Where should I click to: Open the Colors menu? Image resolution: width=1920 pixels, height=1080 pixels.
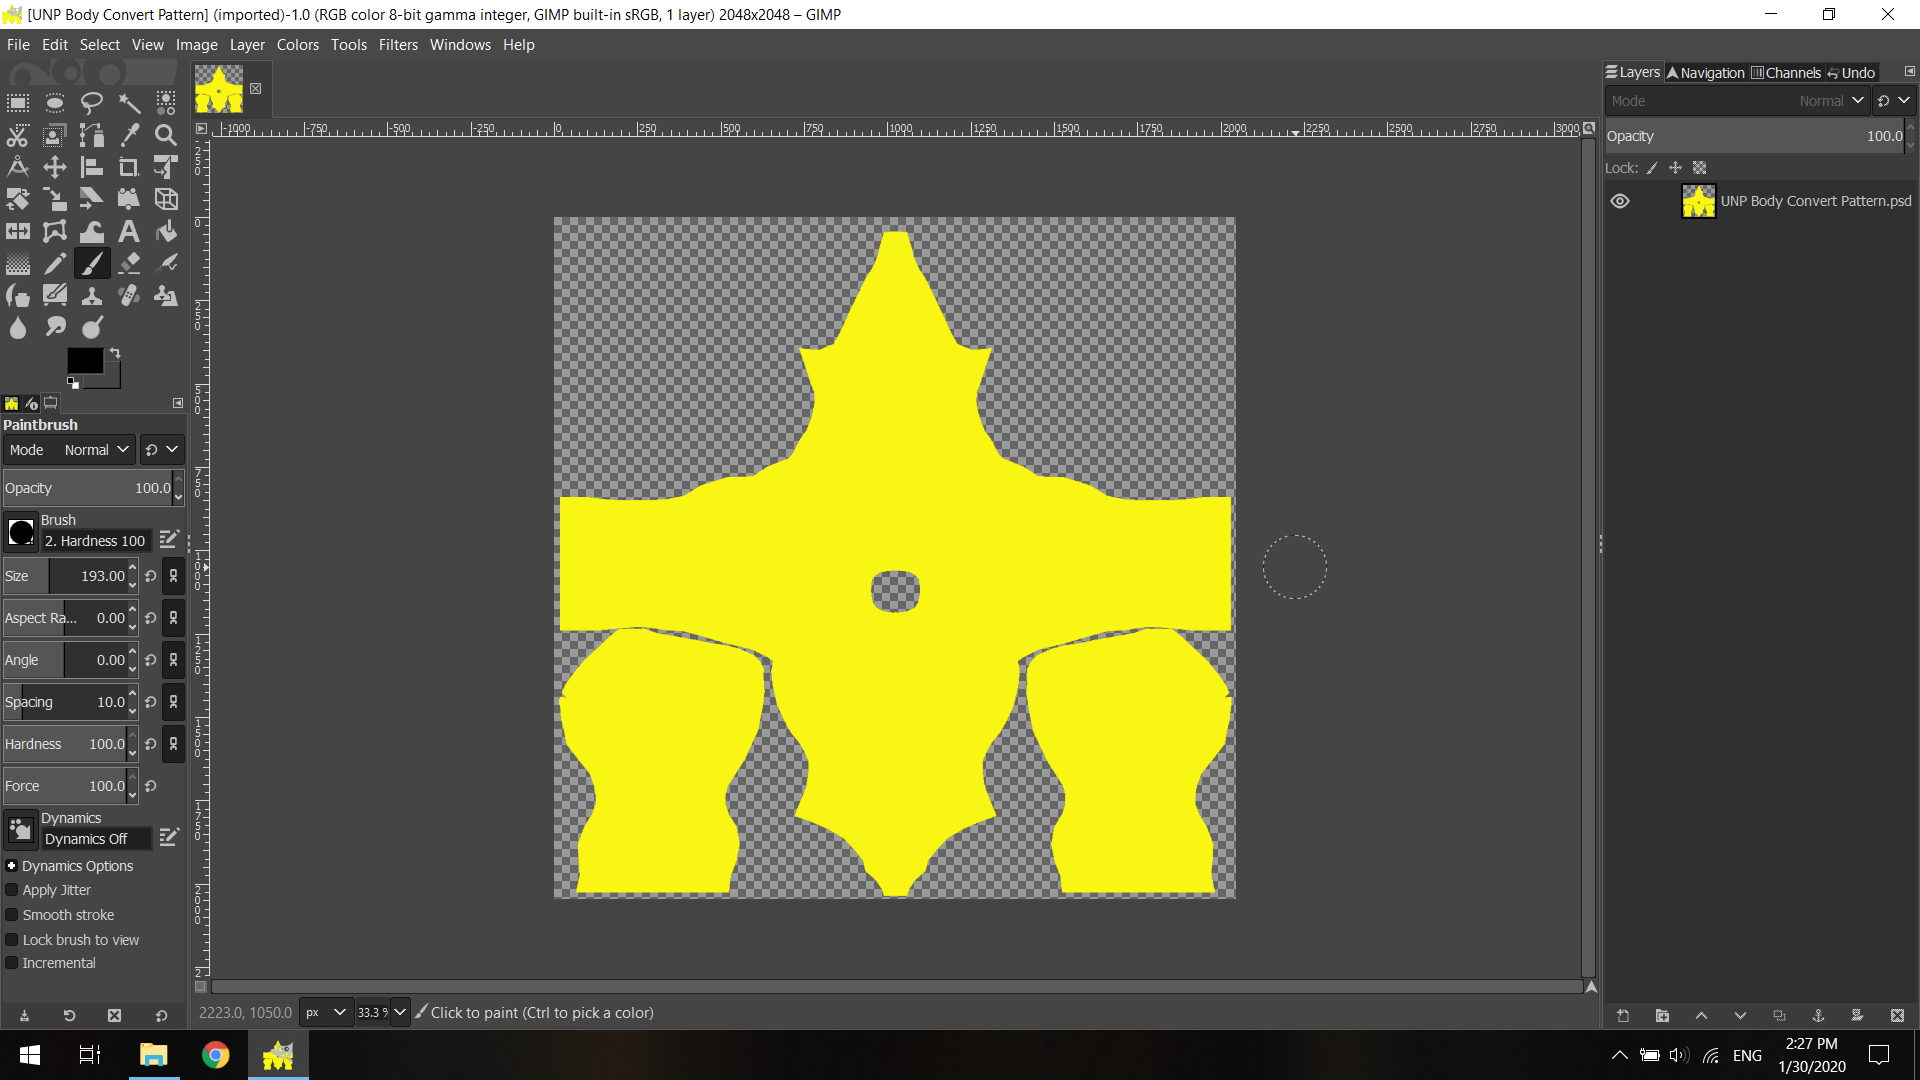tap(298, 45)
